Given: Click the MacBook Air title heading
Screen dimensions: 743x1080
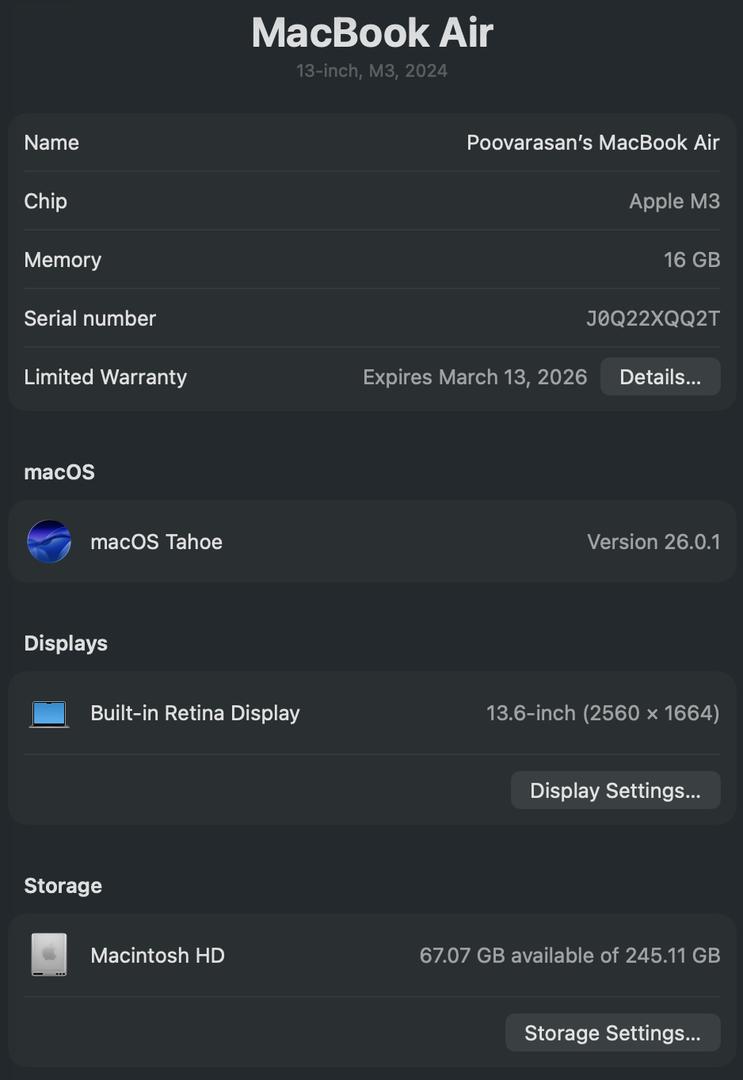Looking at the screenshot, I should point(372,33).
